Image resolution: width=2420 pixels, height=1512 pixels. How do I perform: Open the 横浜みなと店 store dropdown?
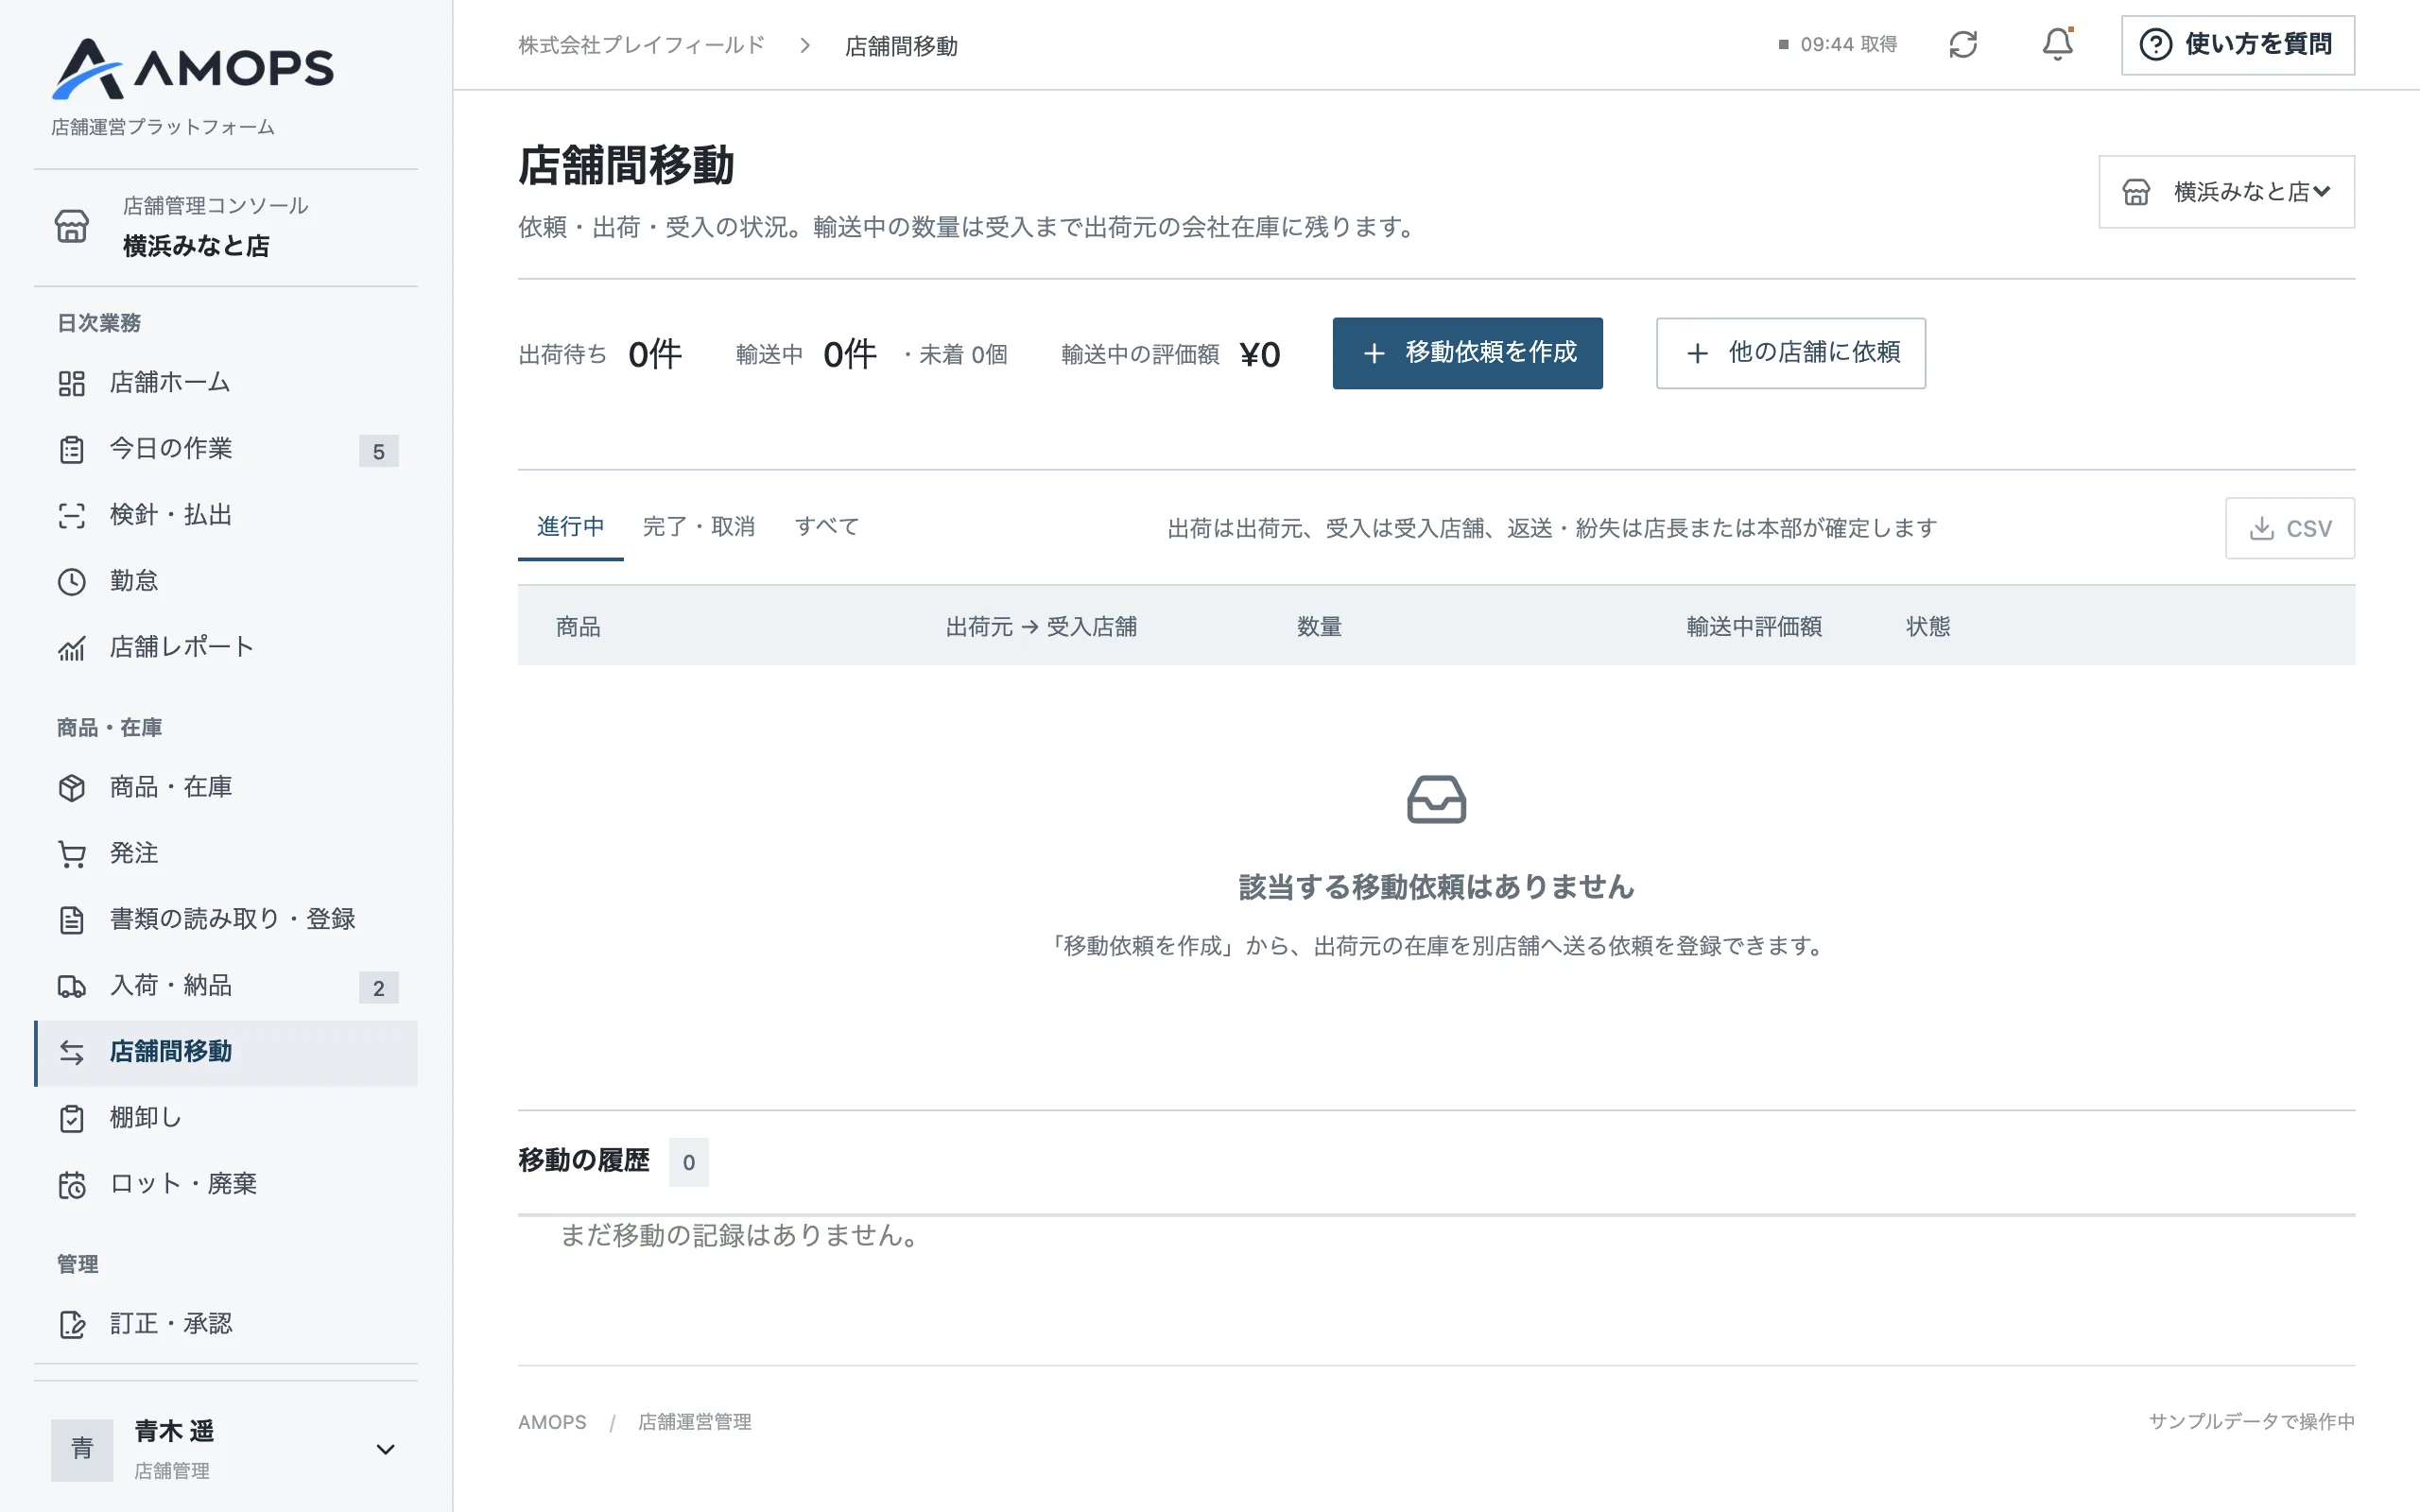(x=2227, y=192)
